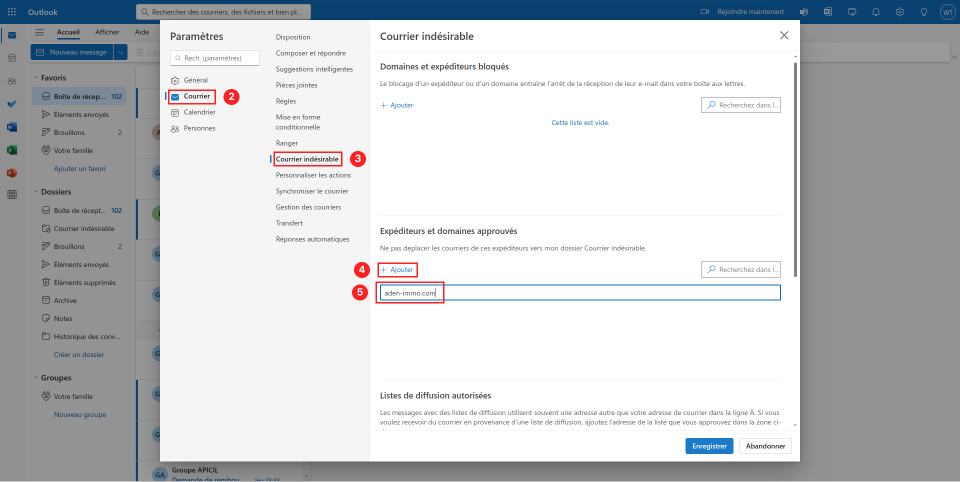The image size is (960, 482).
Task: Launch Word from the left rail
Action: coord(12,127)
